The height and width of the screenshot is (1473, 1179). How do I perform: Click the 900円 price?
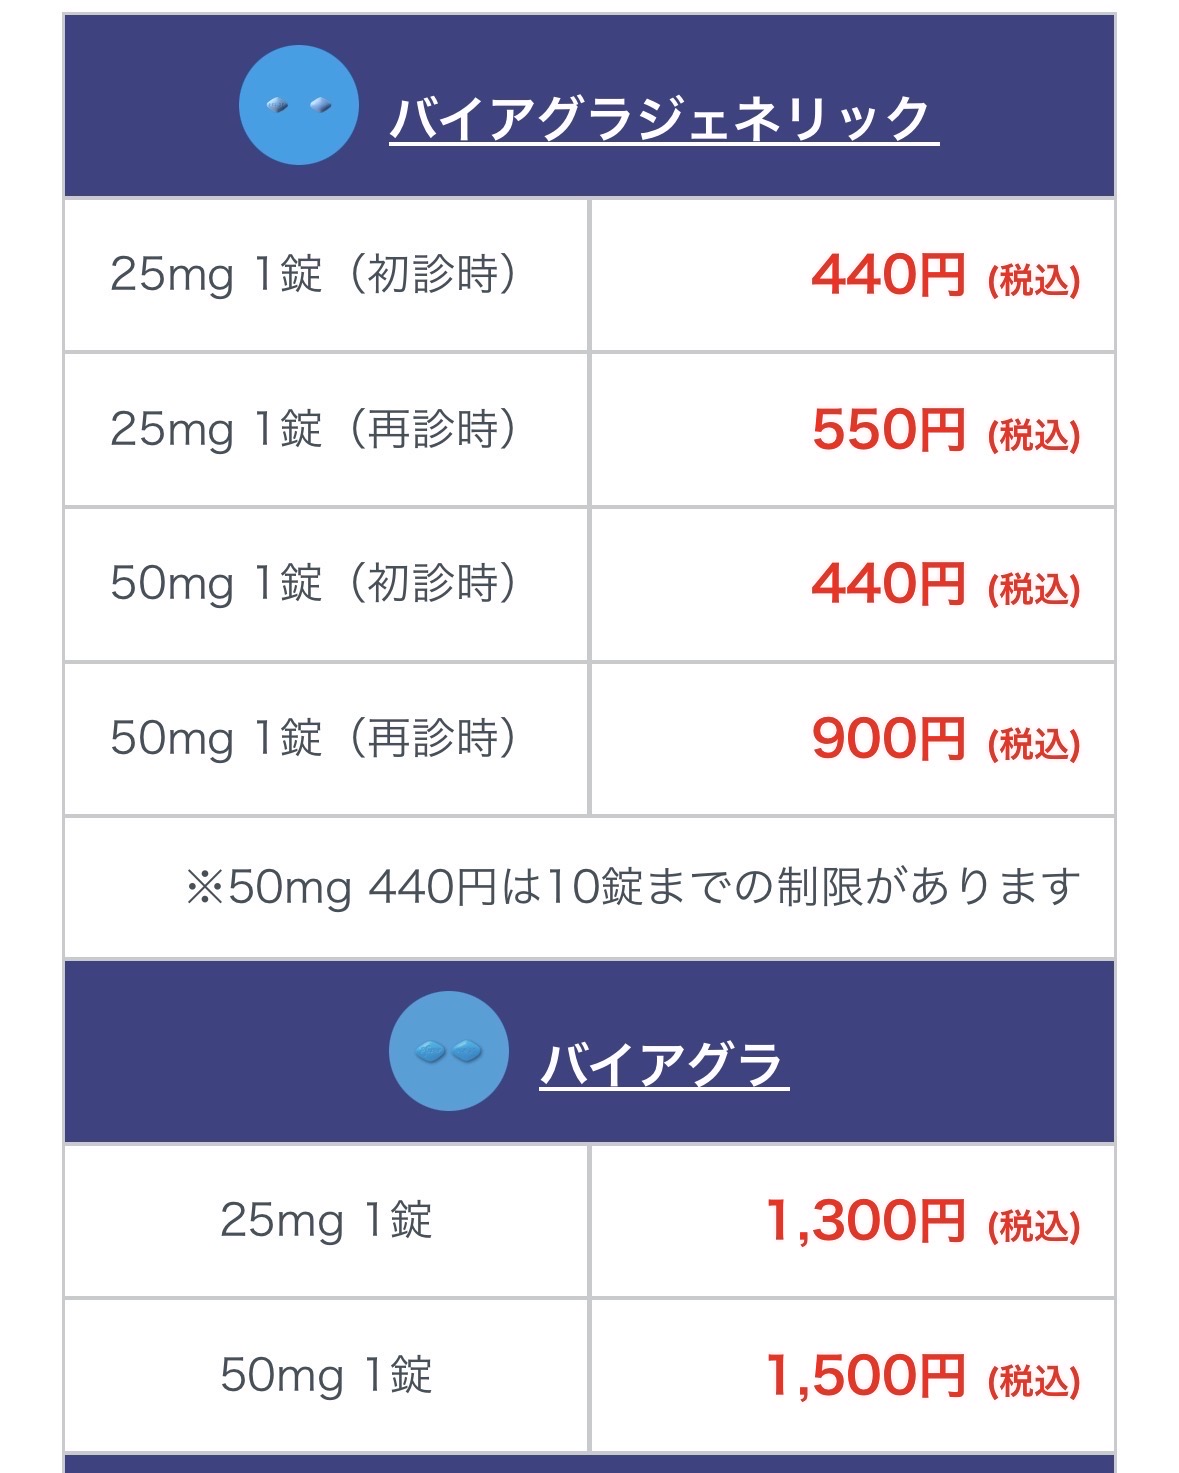888,739
